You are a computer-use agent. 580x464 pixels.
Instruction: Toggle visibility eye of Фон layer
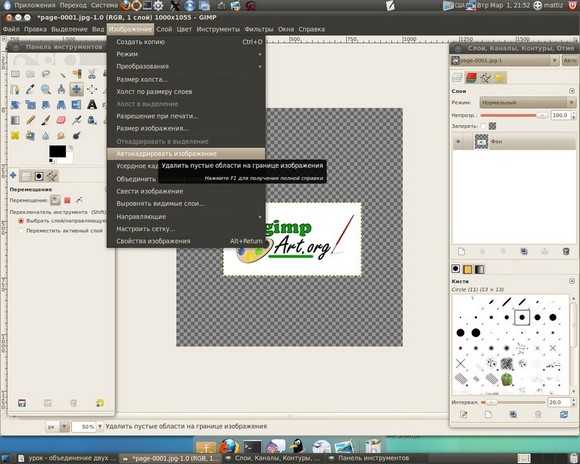[459, 142]
